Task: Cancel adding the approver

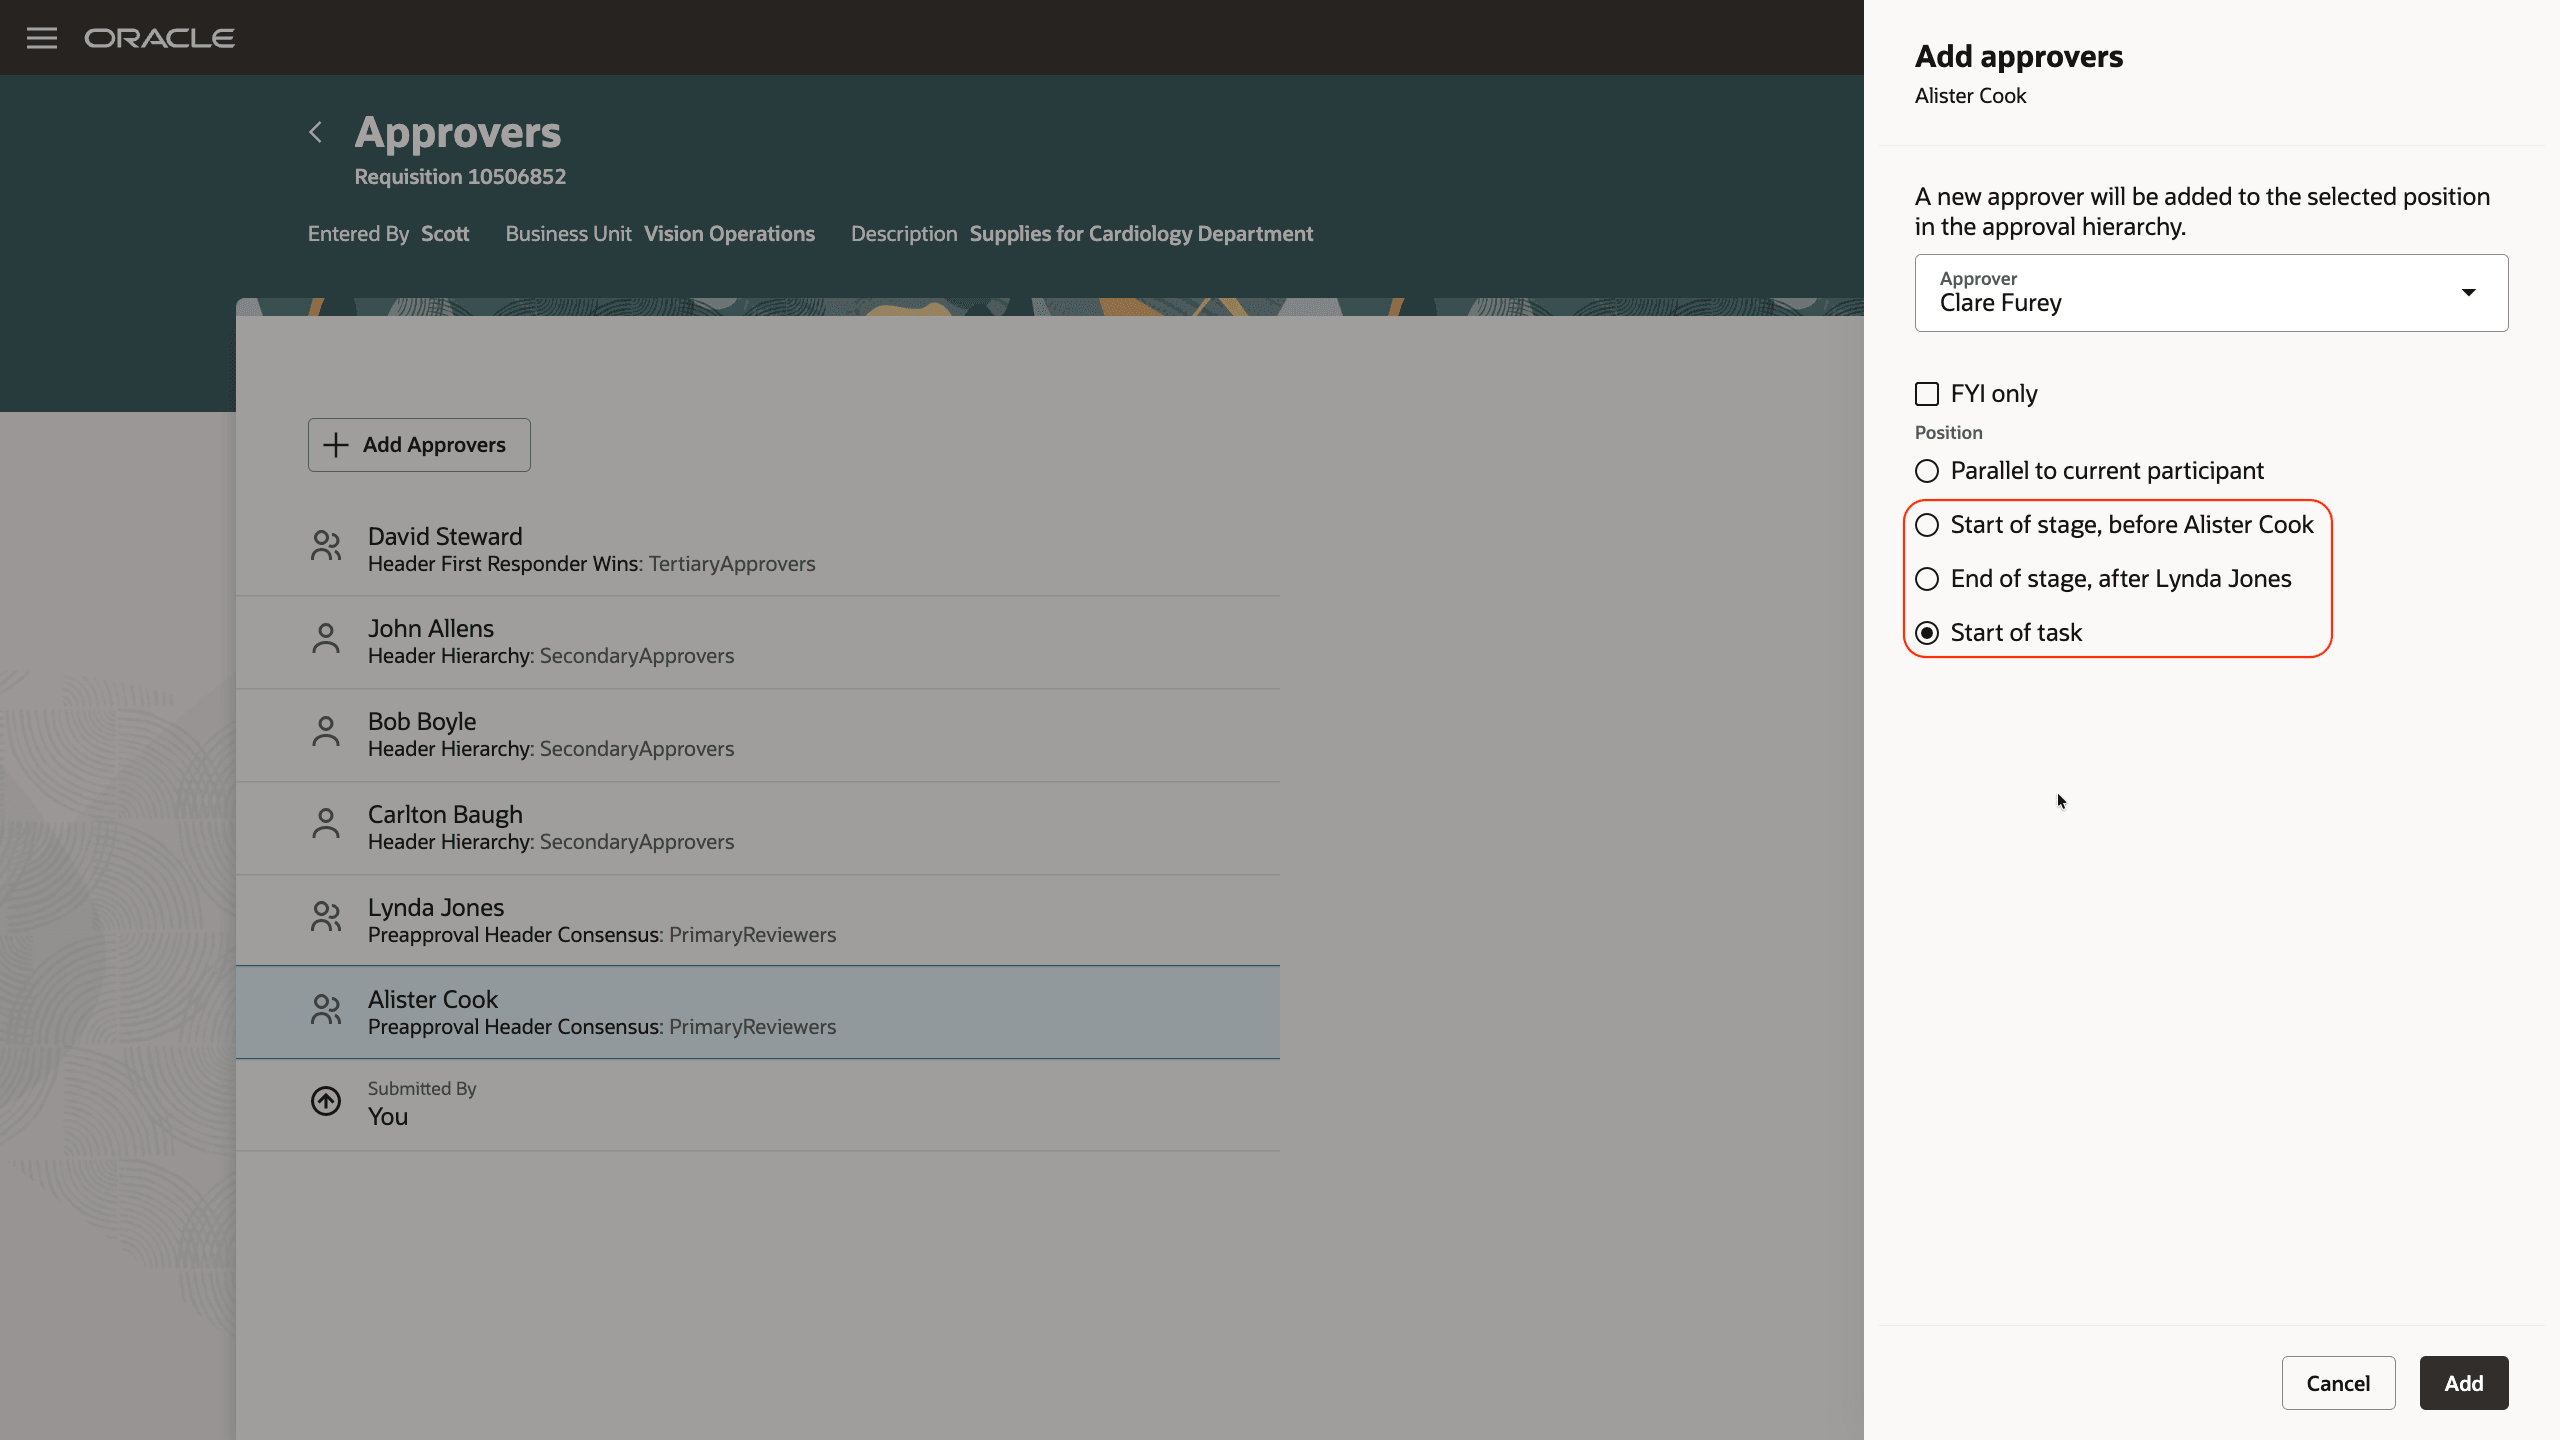Action: [x=2338, y=1382]
